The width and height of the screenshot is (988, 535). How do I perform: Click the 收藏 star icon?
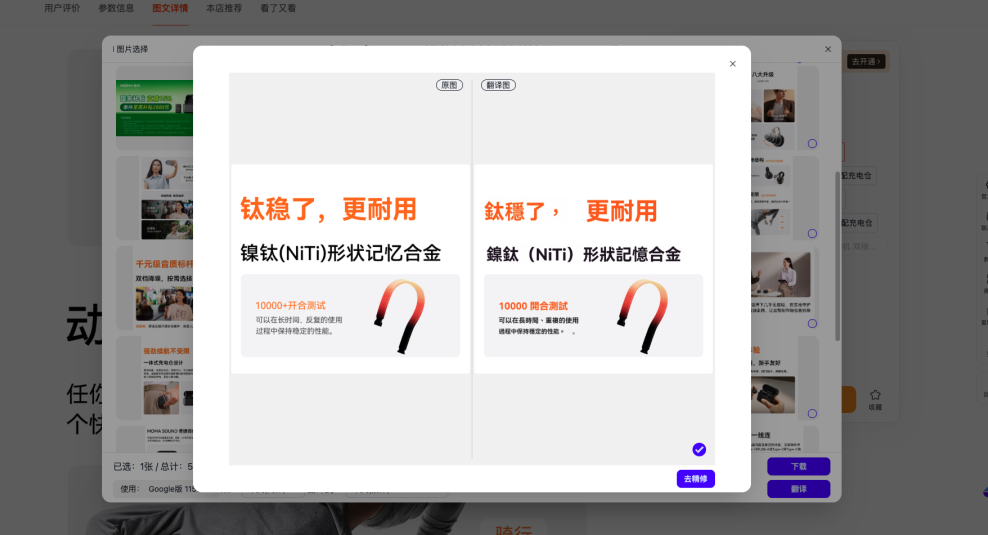coord(875,395)
